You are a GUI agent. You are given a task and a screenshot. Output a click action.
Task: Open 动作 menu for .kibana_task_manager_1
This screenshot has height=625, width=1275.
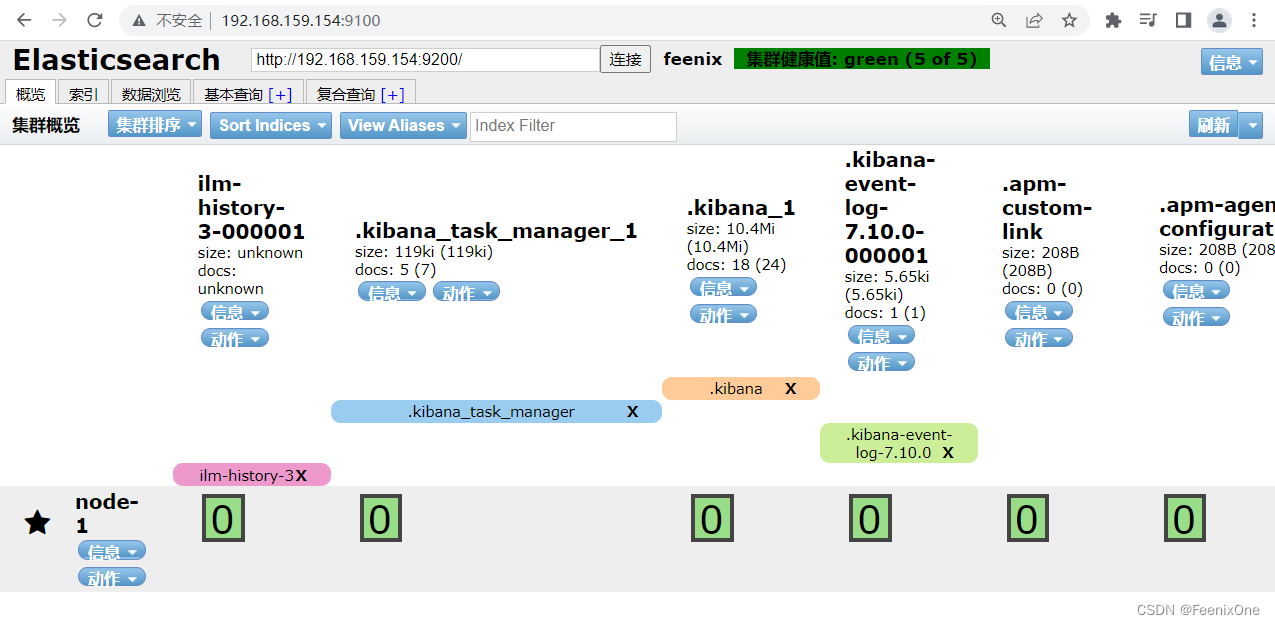pos(466,292)
